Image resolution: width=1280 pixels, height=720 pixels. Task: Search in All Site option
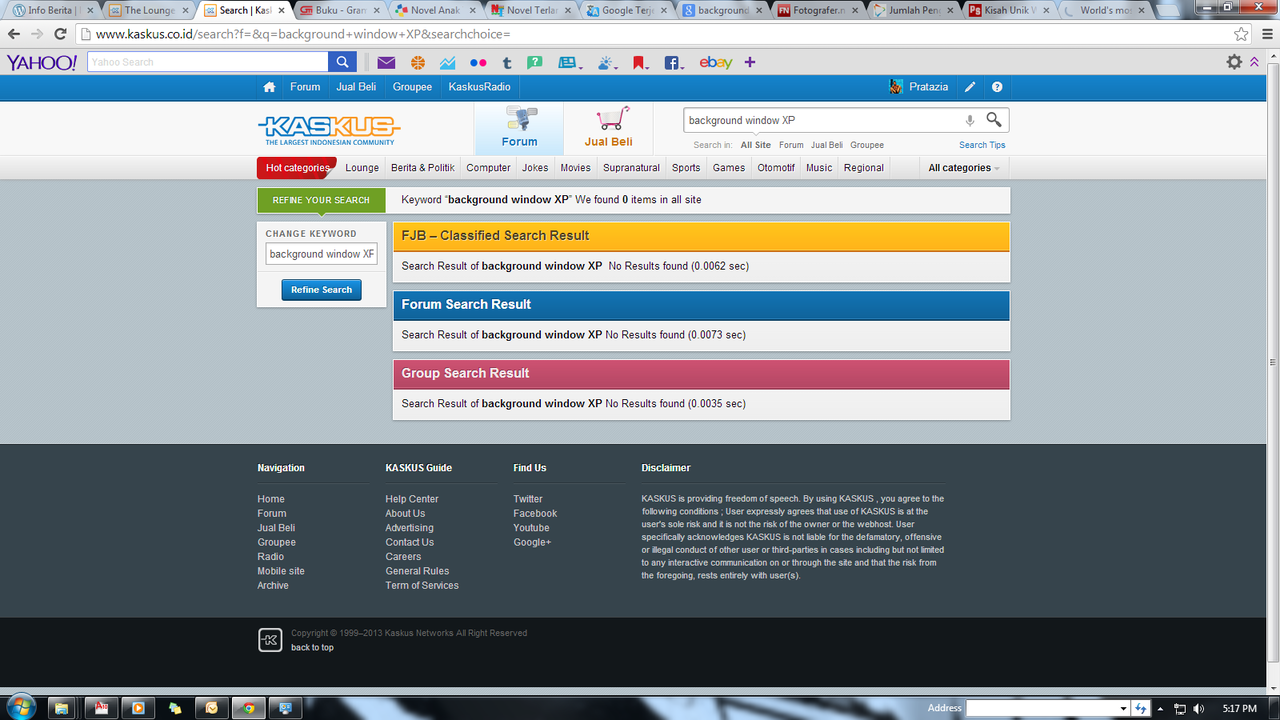756,145
